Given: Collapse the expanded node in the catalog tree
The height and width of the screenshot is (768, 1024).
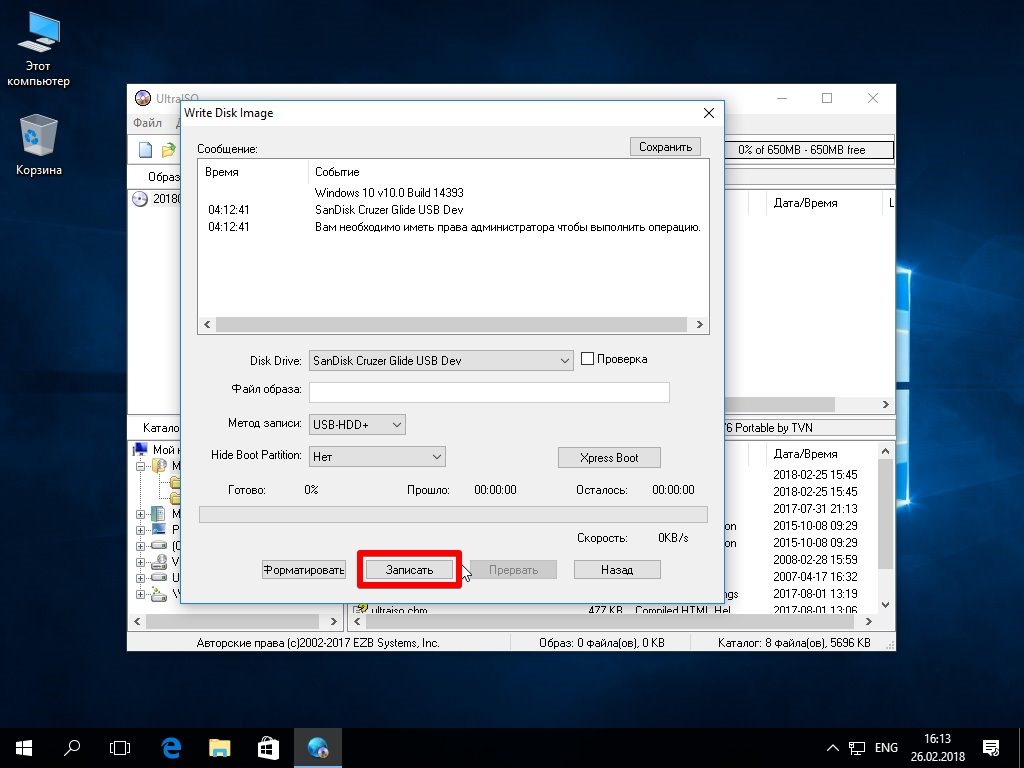Looking at the screenshot, I should pyautogui.click(x=140, y=466).
